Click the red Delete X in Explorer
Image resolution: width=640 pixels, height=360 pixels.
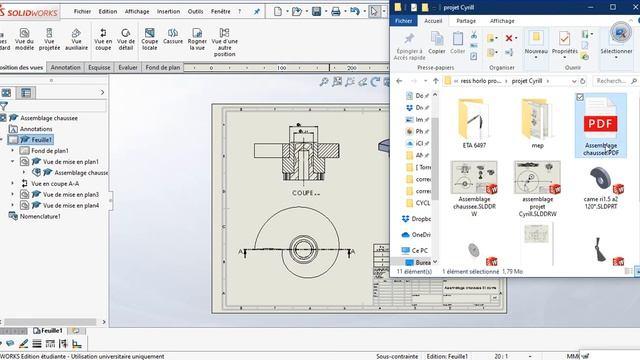pyautogui.click(x=509, y=38)
